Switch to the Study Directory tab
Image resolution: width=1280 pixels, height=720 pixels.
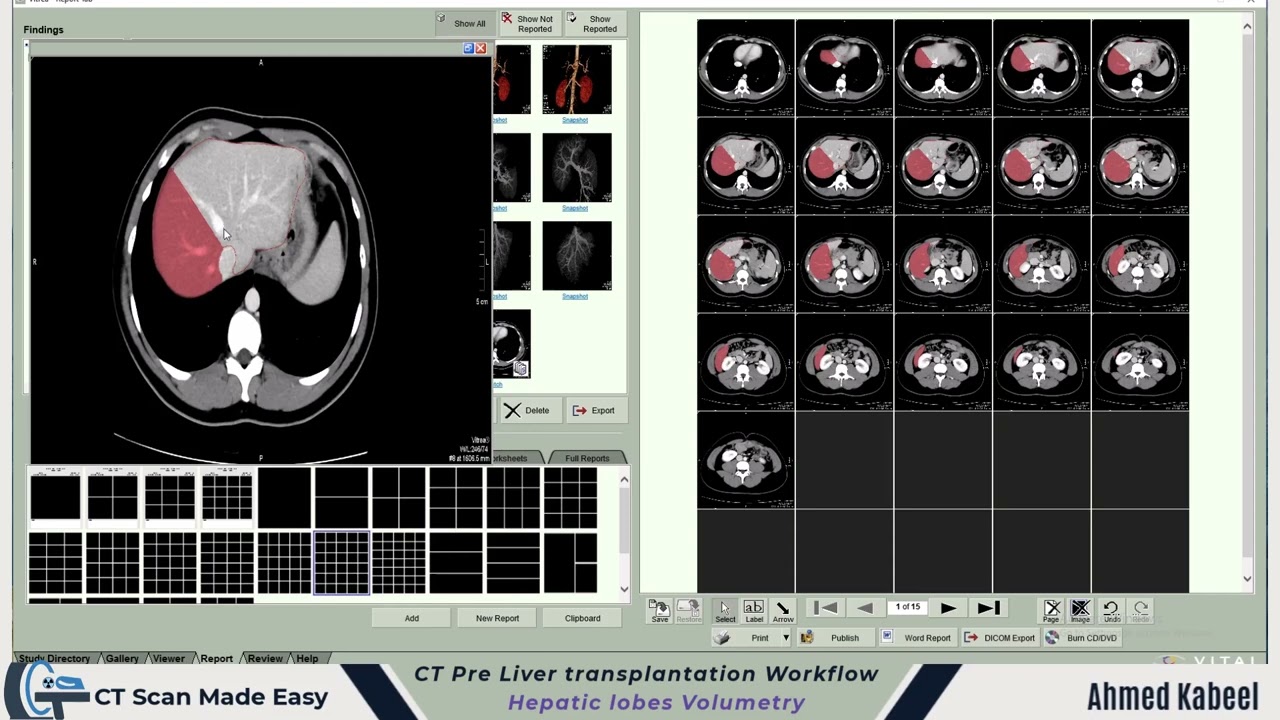coord(55,658)
